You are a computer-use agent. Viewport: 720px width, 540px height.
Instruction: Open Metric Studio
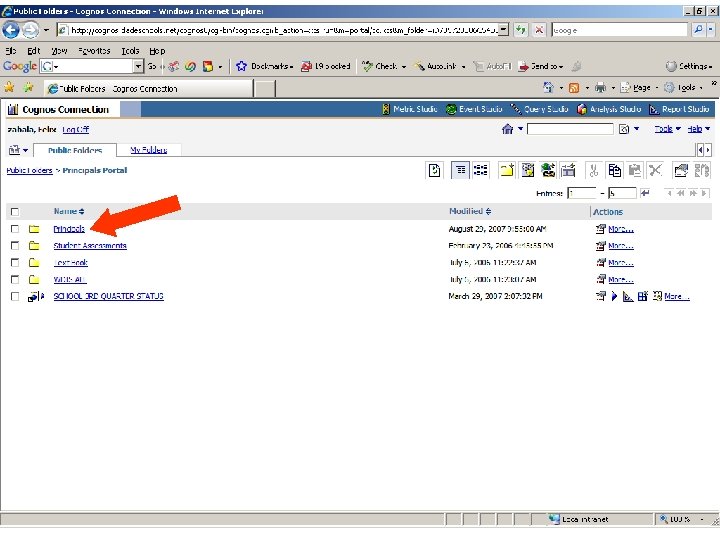(x=410, y=109)
